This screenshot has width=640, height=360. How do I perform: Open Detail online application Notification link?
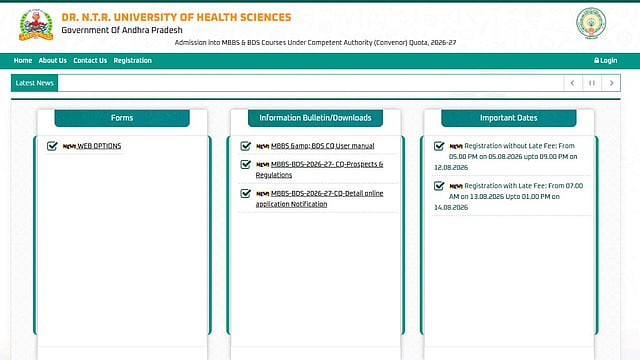(320, 198)
